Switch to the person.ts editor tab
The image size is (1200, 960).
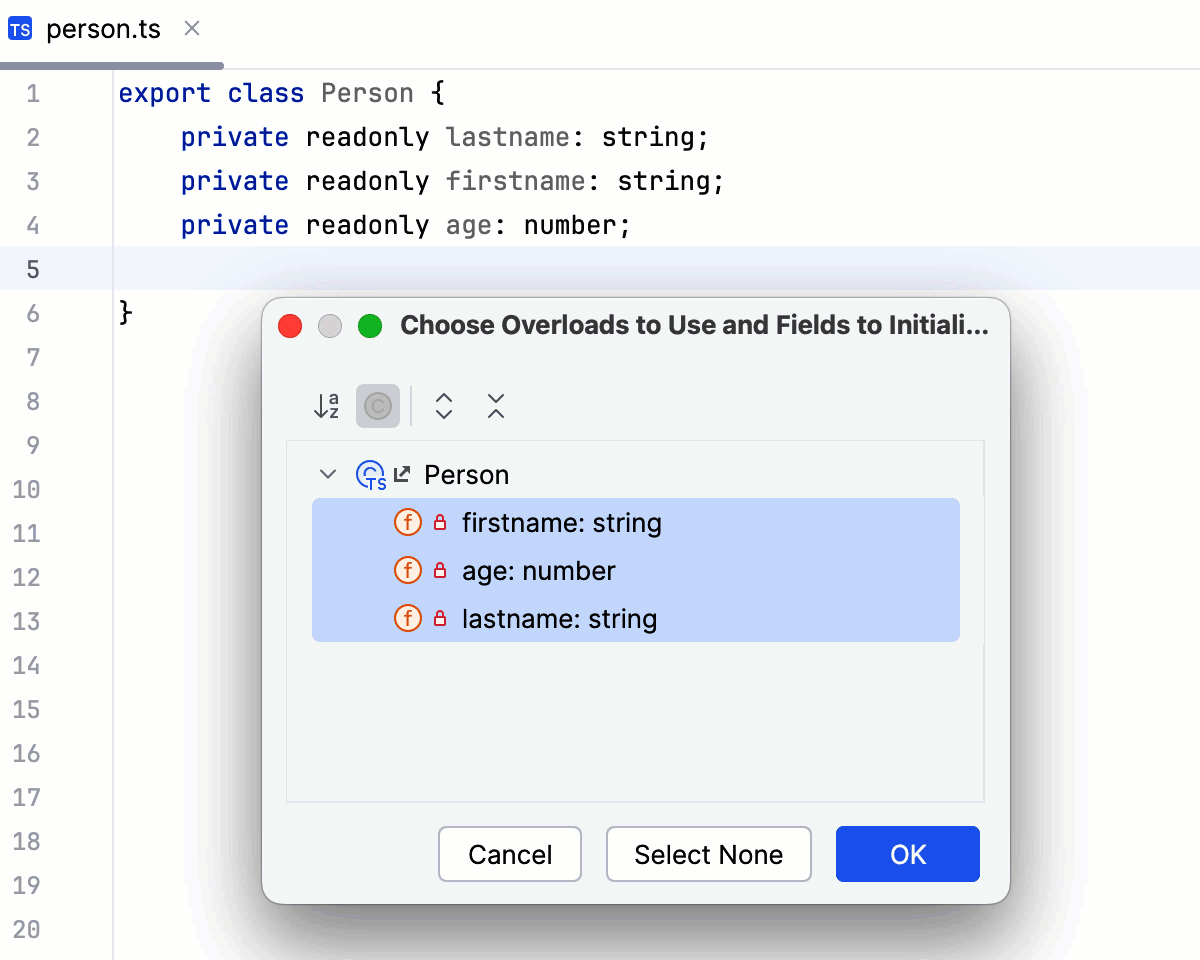click(x=103, y=29)
